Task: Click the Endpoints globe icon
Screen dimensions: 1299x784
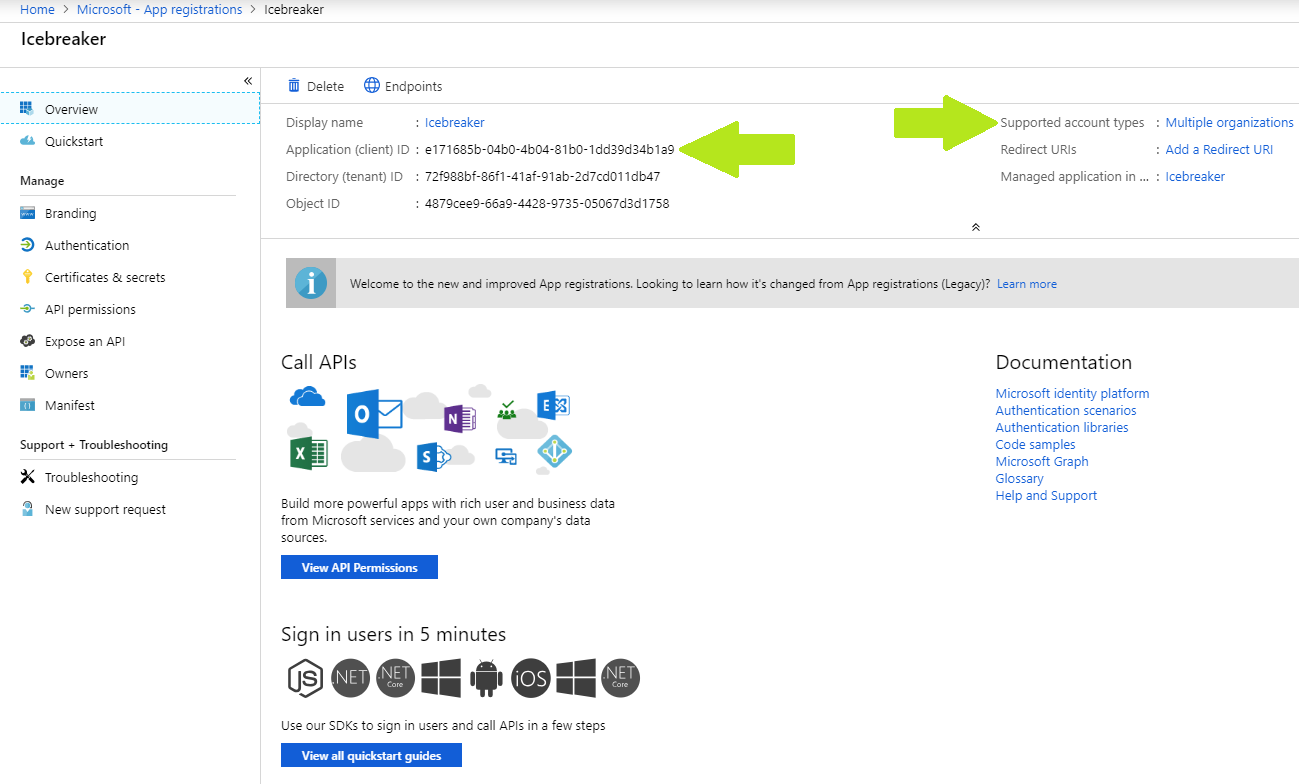Action: coord(372,86)
